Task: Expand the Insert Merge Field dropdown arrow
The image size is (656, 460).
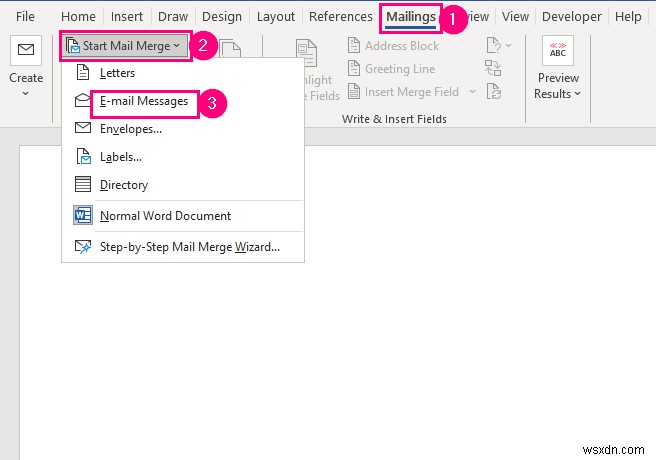Action: [x=472, y=92]
